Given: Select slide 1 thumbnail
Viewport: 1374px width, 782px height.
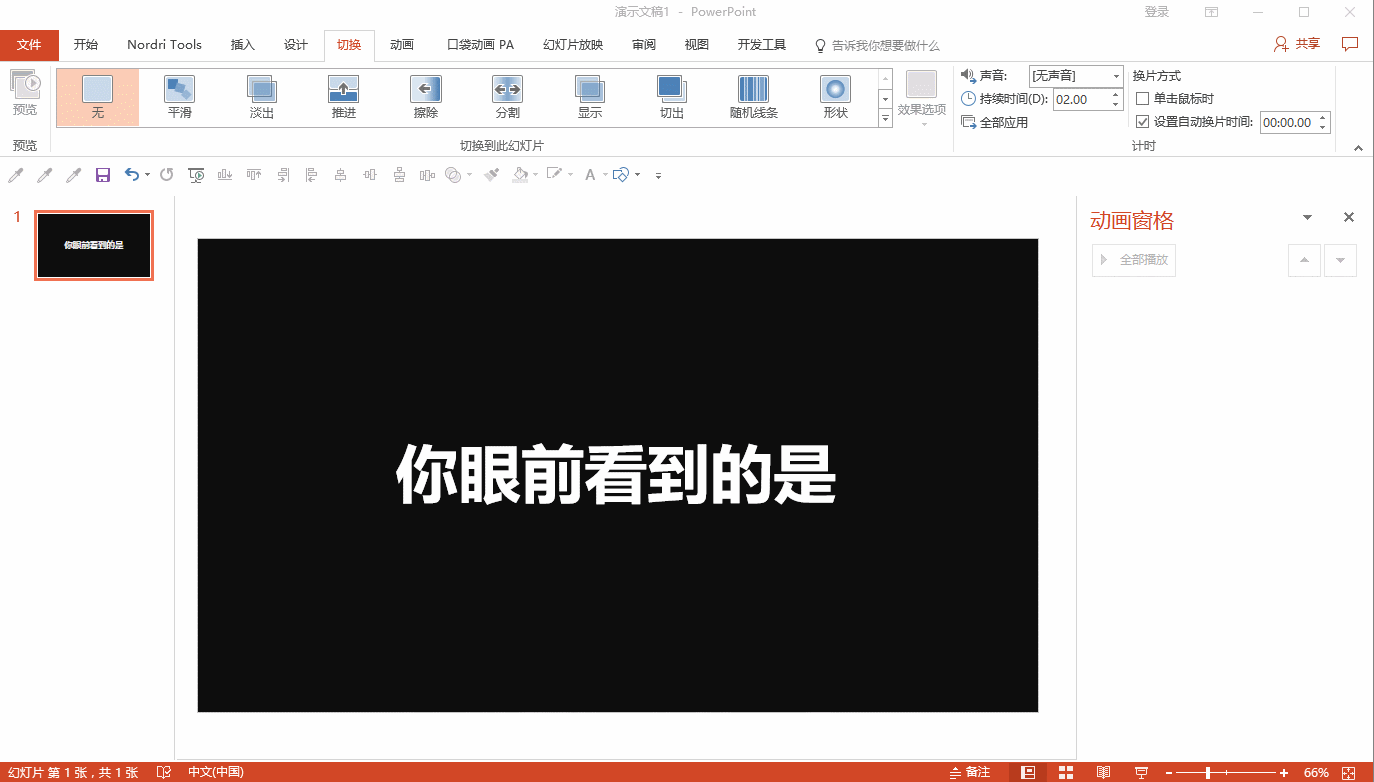Looking at the screenshot, I should pyautogui.click(x=94, y=245).
